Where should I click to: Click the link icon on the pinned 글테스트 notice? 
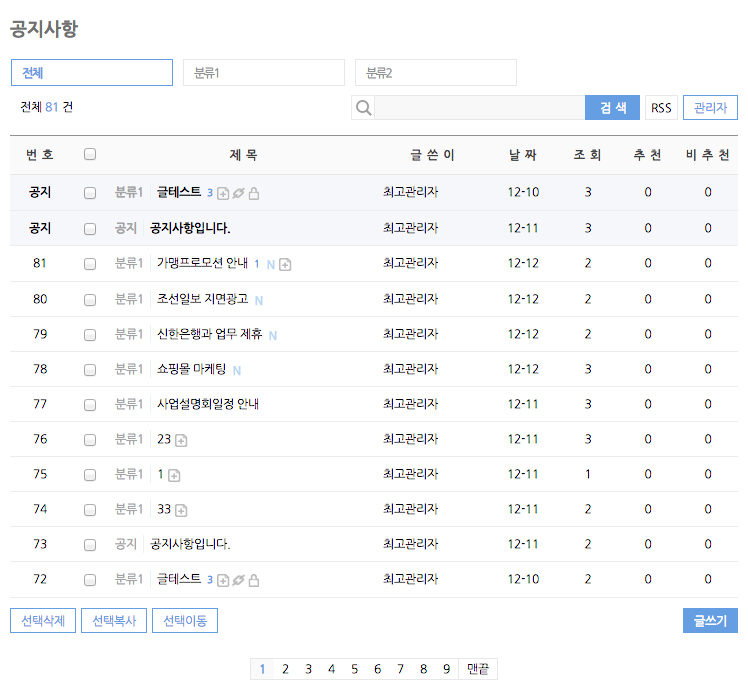(238, 193)
